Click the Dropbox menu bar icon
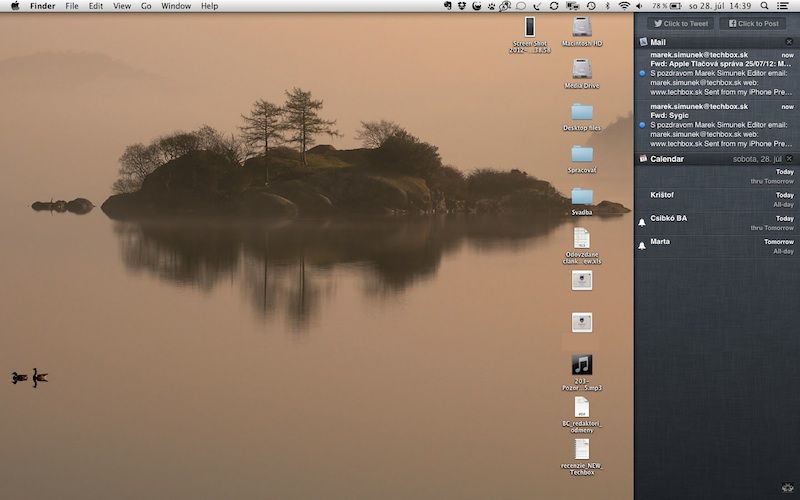 (x=462, y=6)
